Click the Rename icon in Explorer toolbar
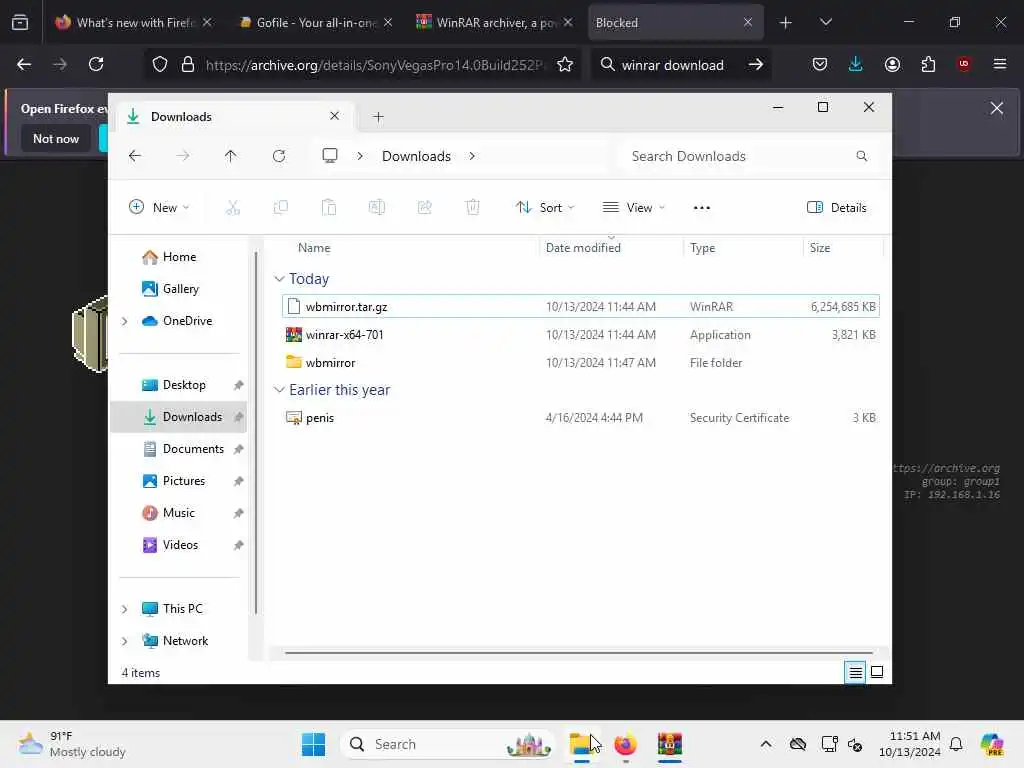 pos(377,208)
